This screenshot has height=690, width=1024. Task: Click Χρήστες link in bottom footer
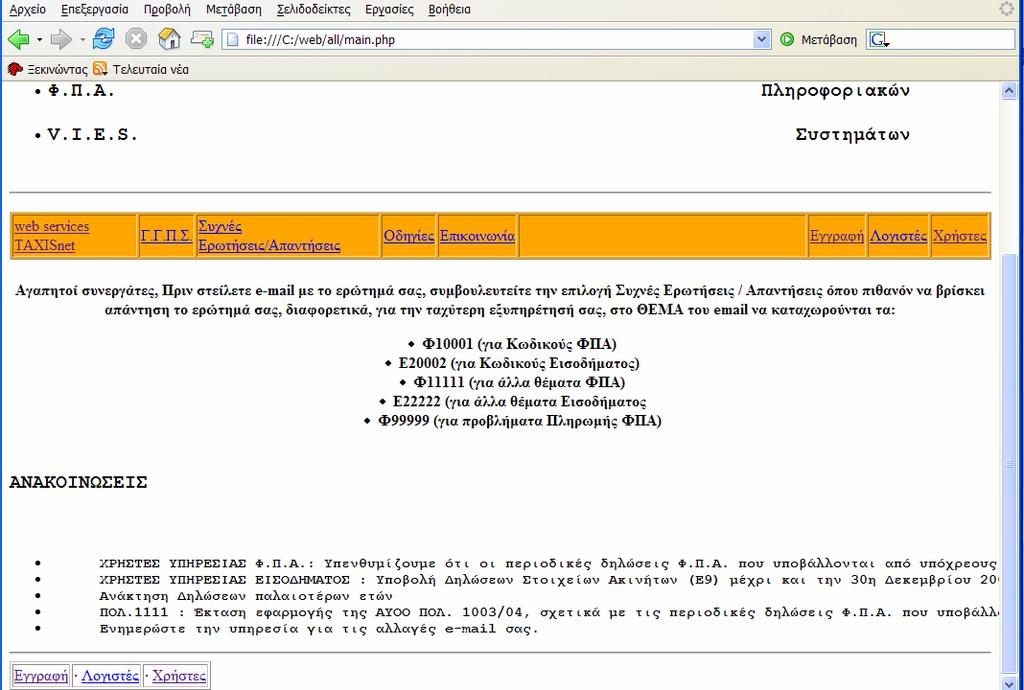pyautogui.click(x=179, y=676)
